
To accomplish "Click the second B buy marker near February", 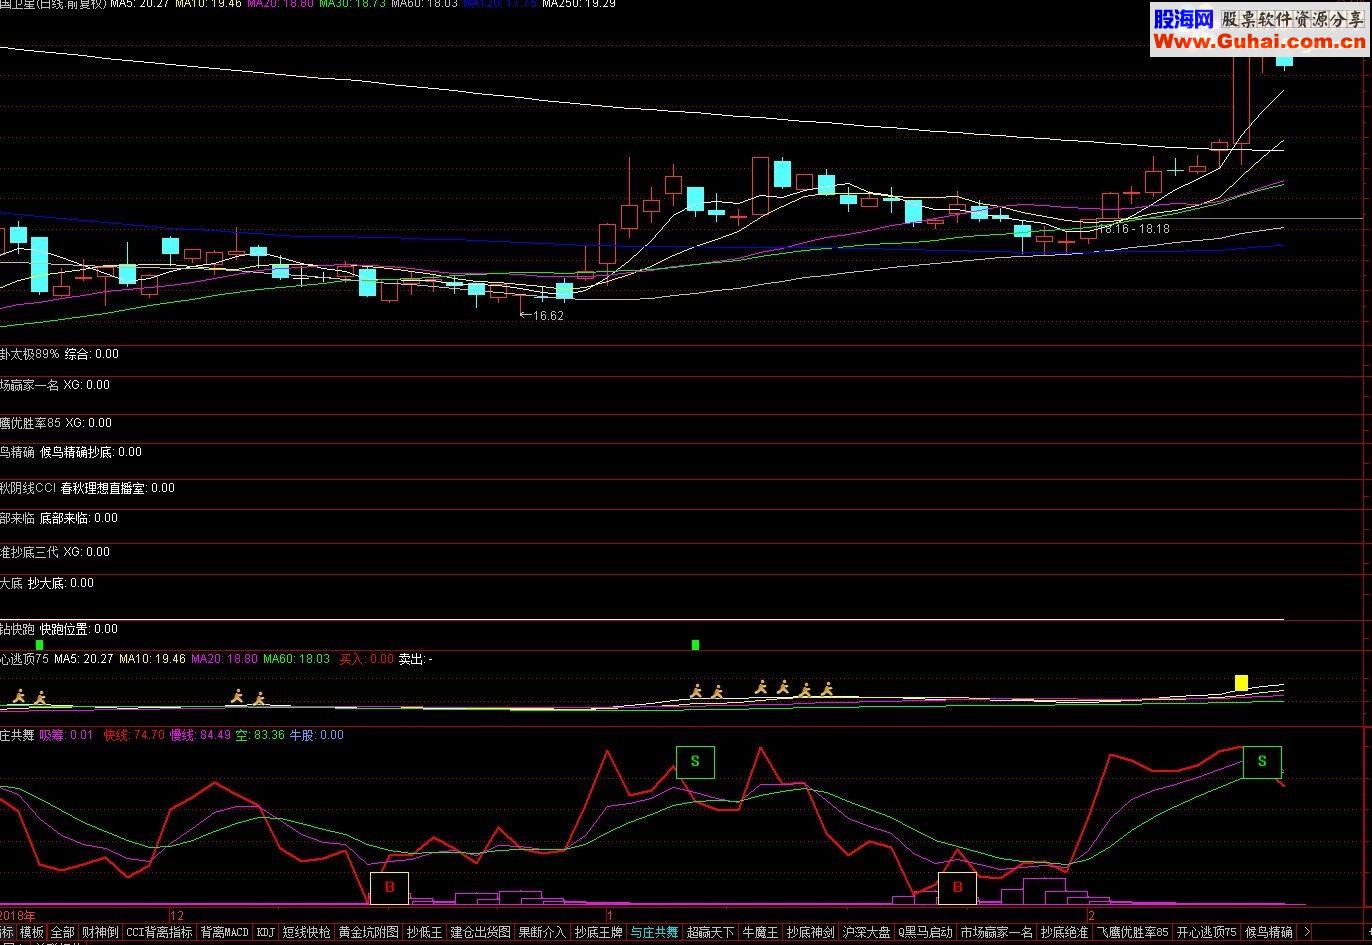I will point(957,888).
